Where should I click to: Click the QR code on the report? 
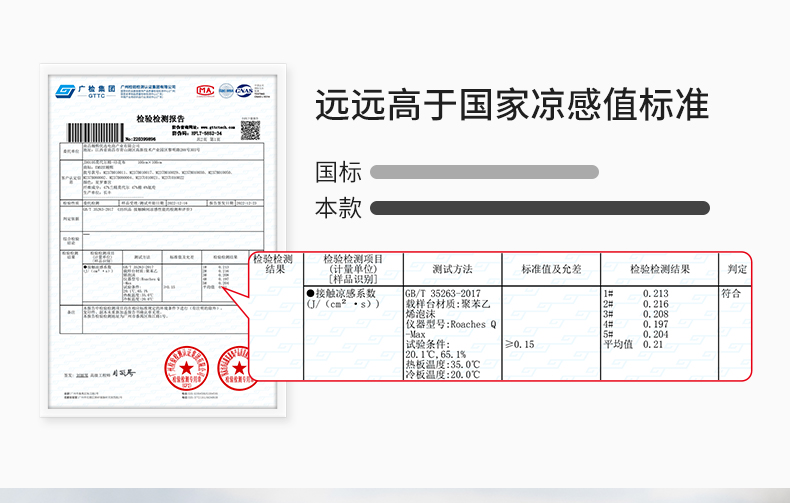click(249, 129)
